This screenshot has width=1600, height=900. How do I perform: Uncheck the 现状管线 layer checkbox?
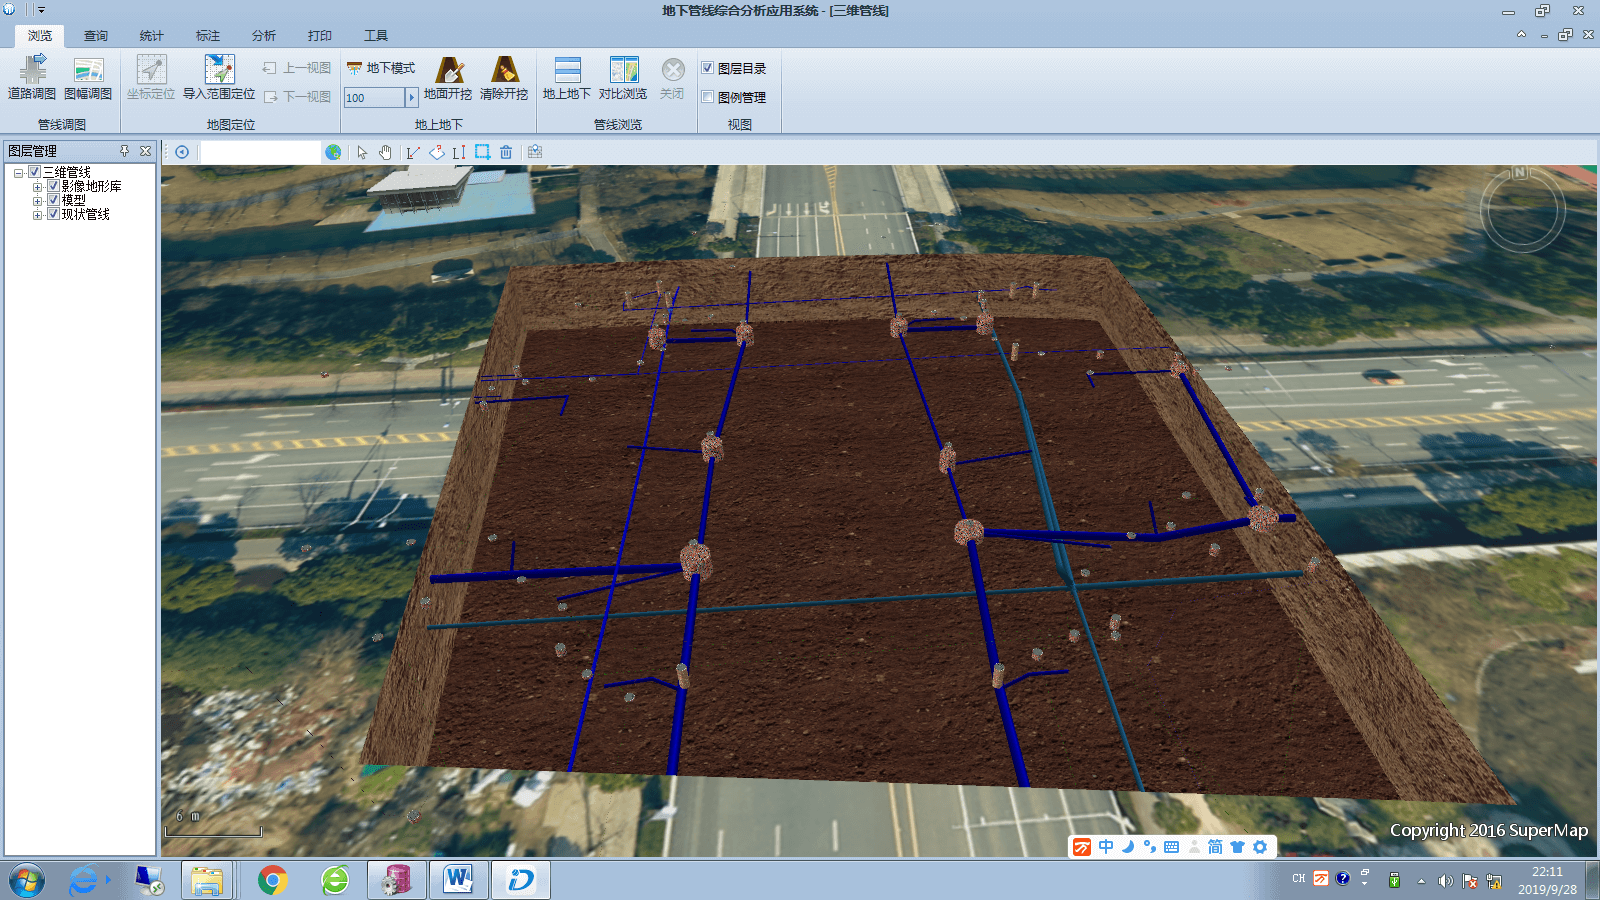click(54, 214)
